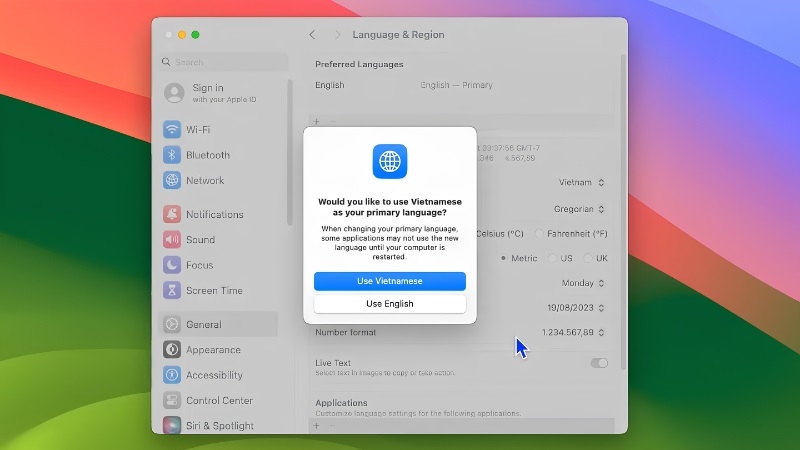The width and height of the screenshot is (800, 450).
Task: Choose the Use English button
Action: coord(390,304)
